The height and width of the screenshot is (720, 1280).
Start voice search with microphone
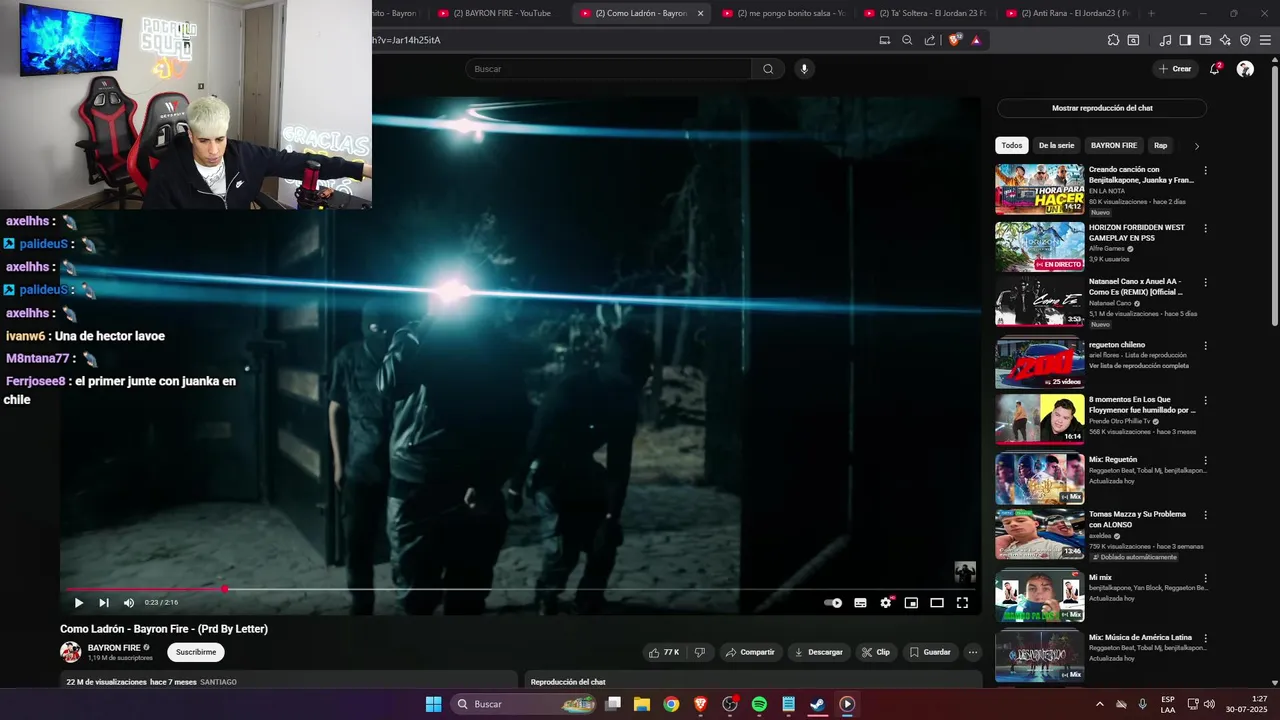(803, 69)
